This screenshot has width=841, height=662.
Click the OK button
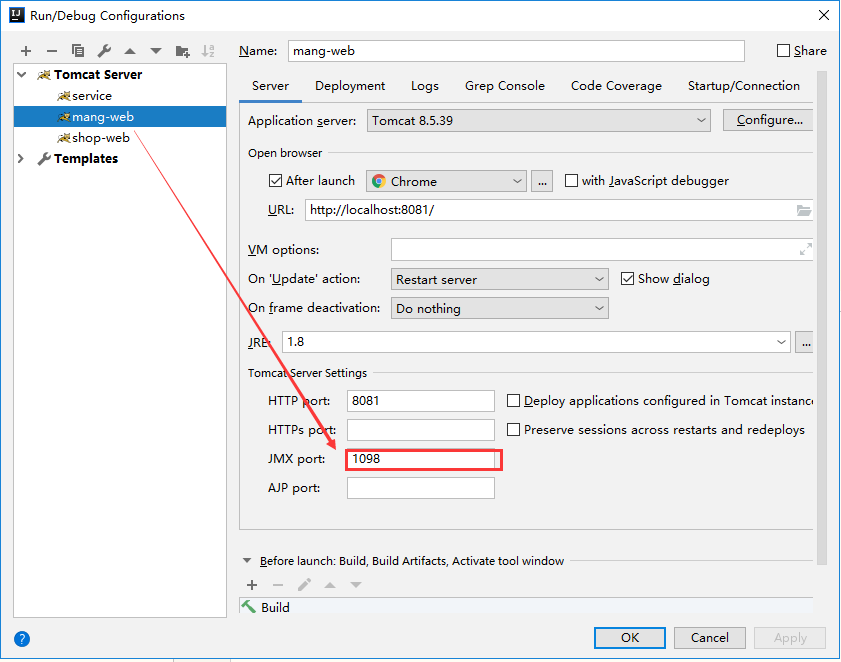click(x=630, y=638)
